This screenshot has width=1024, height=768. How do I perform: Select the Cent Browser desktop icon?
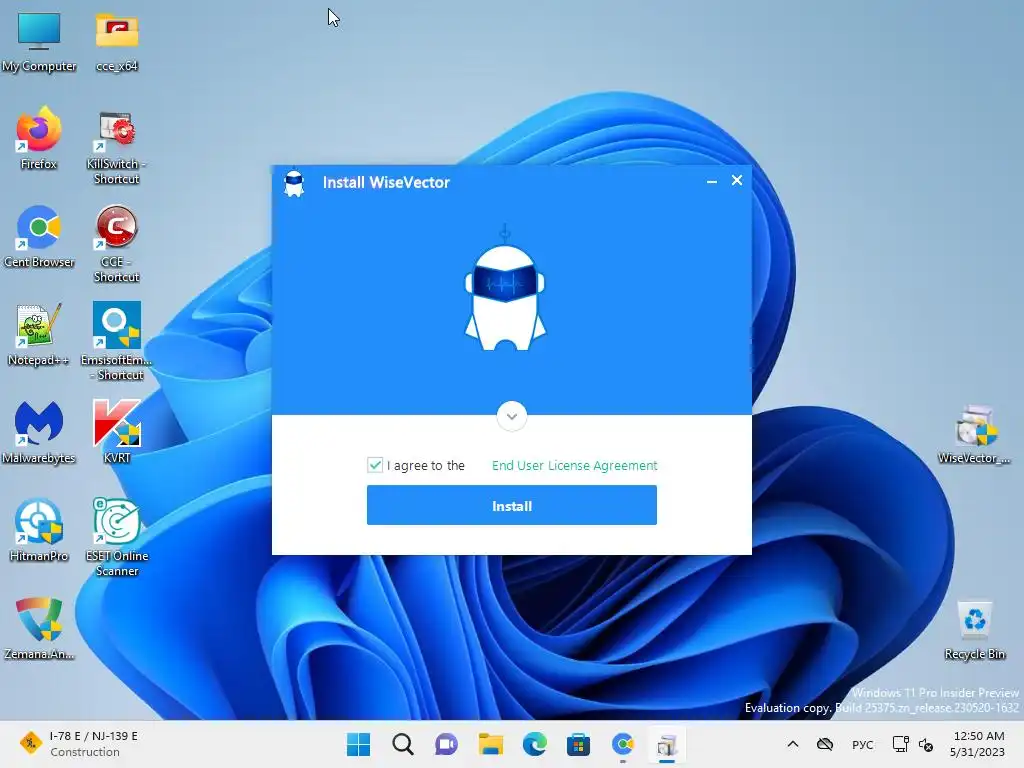click(39, 237)
